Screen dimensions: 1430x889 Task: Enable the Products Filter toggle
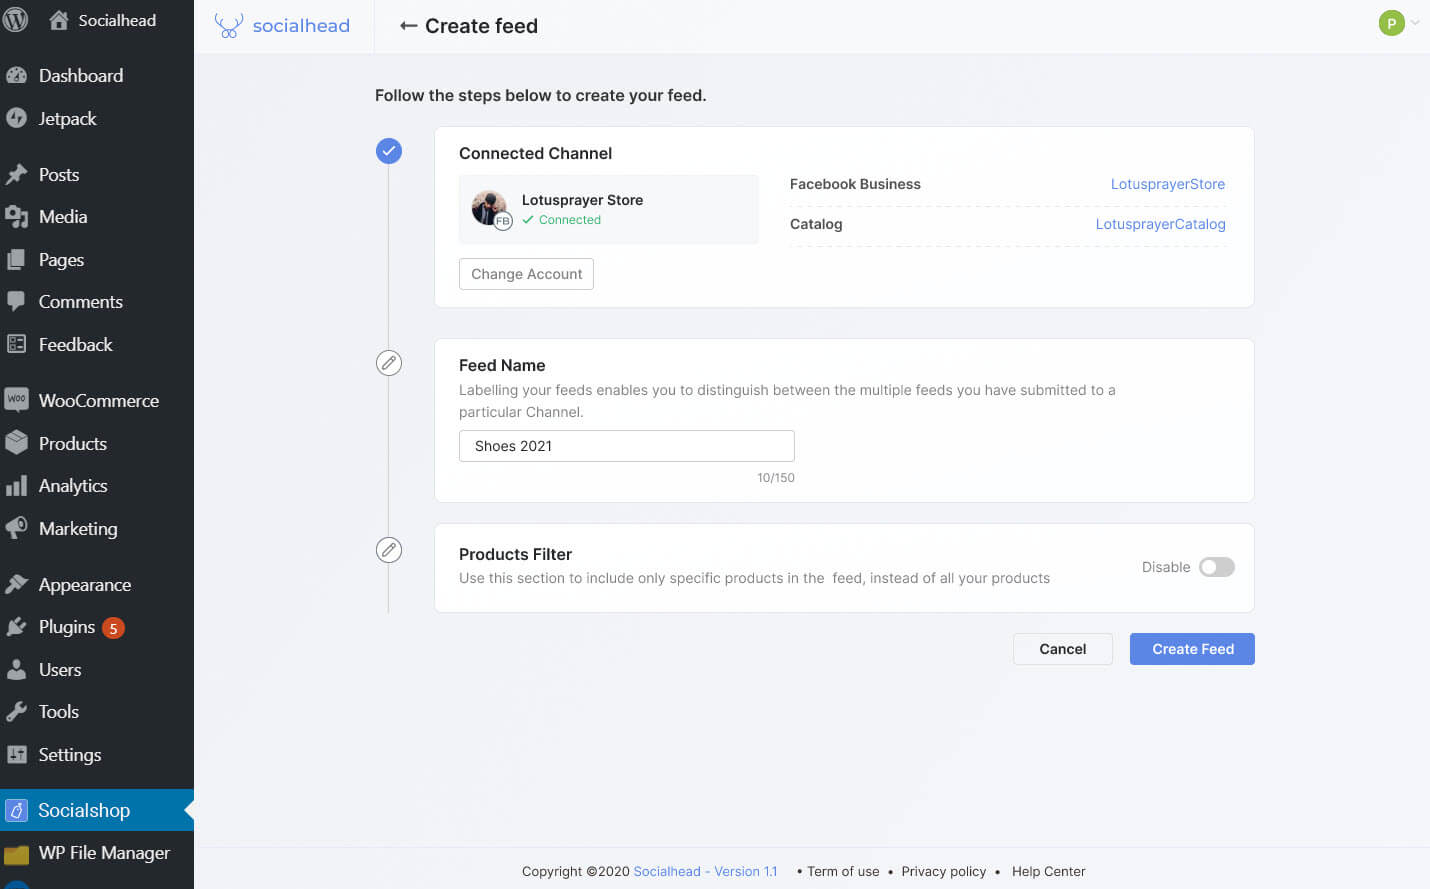(1217, 567)
